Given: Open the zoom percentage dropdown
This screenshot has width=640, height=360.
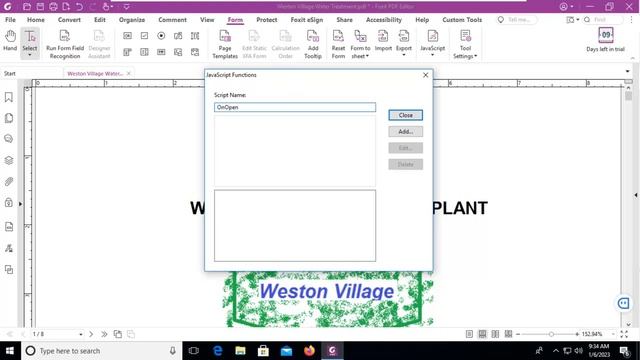Looking at the screenshot, I should pyautogui.click(x=613, y=334).
